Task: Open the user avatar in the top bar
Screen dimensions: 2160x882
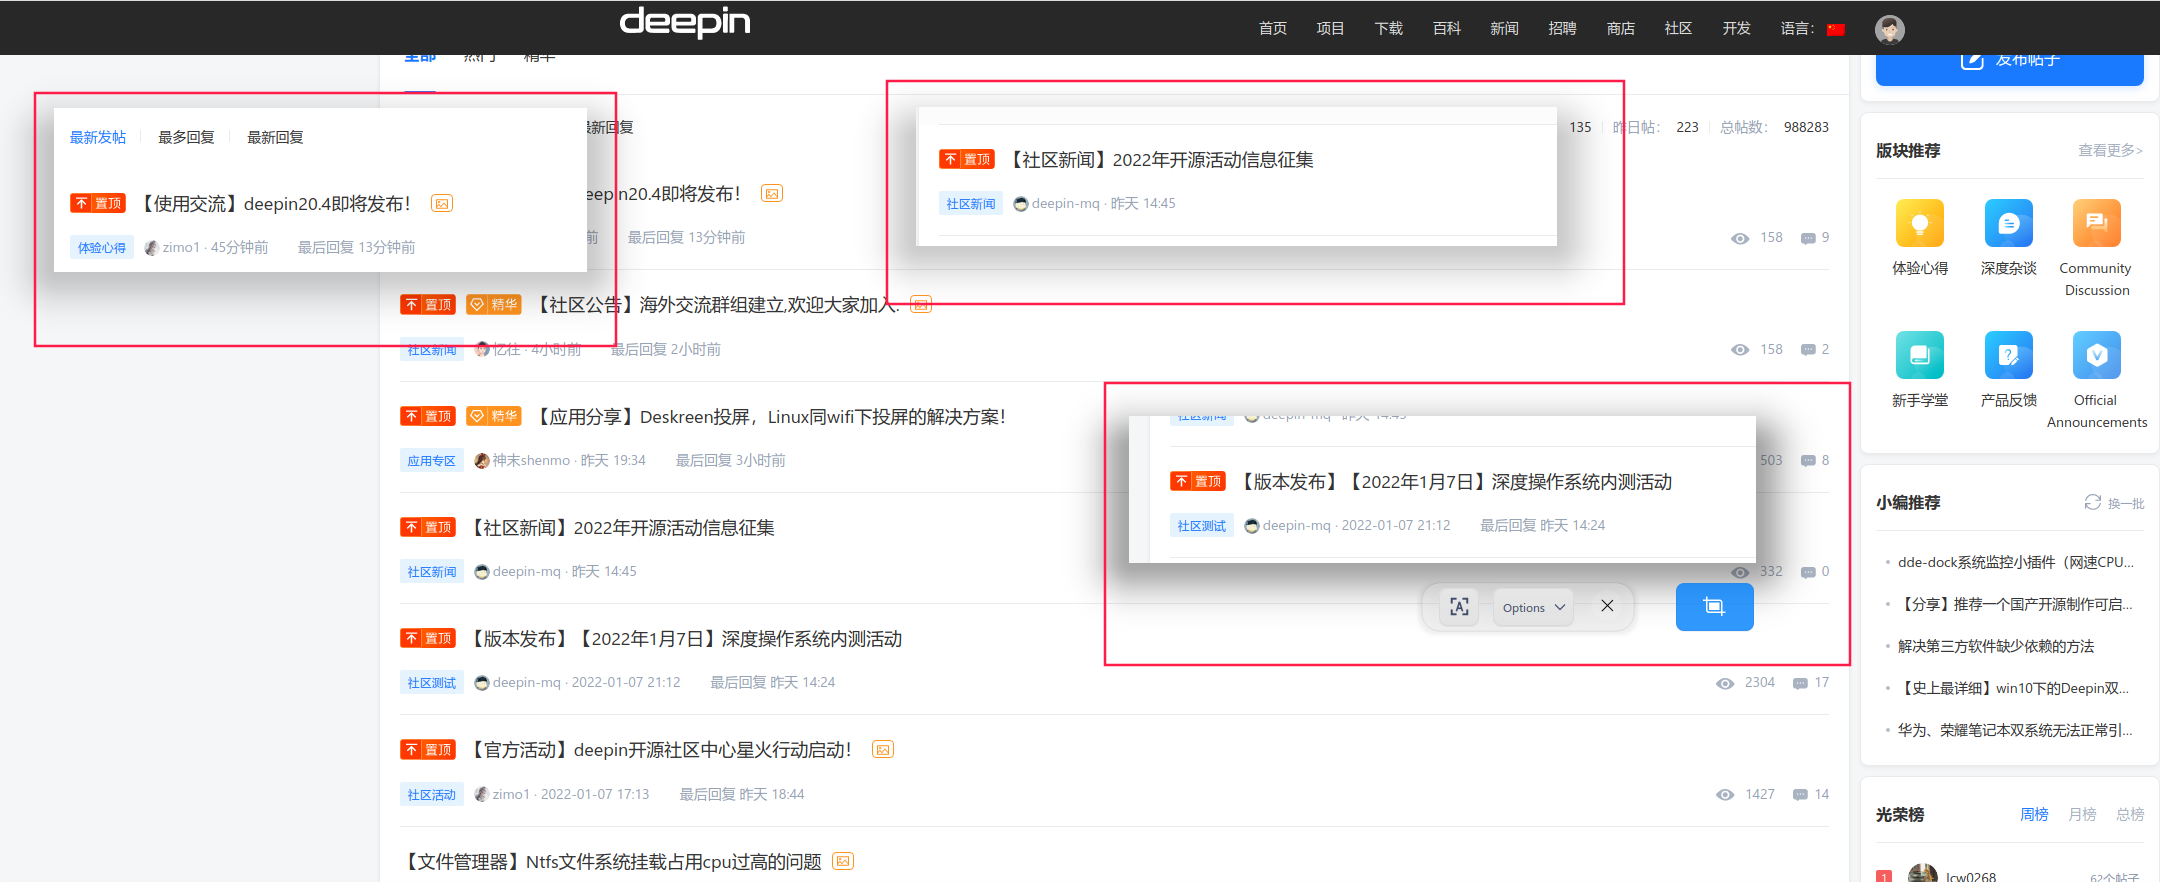Action: click(1889, 29)
